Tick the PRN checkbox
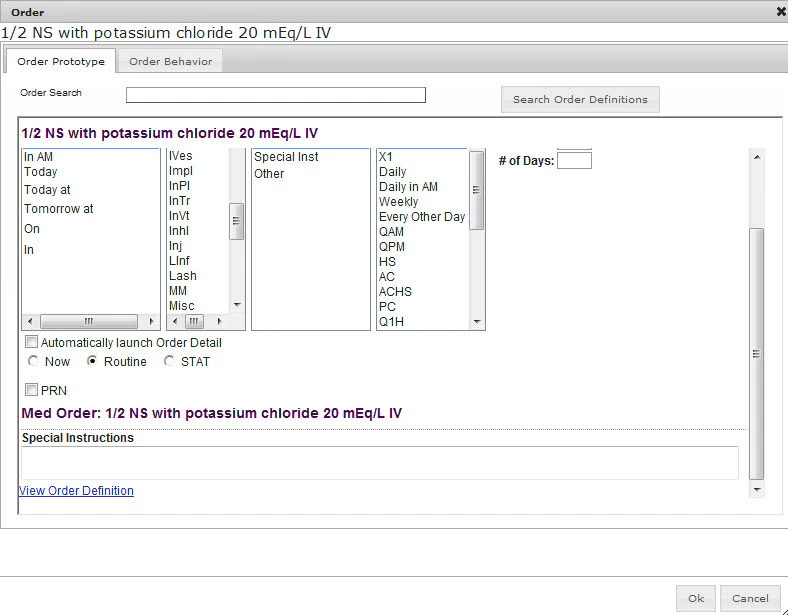This screenshot has width=788, height=615. [x=32, y=389]
